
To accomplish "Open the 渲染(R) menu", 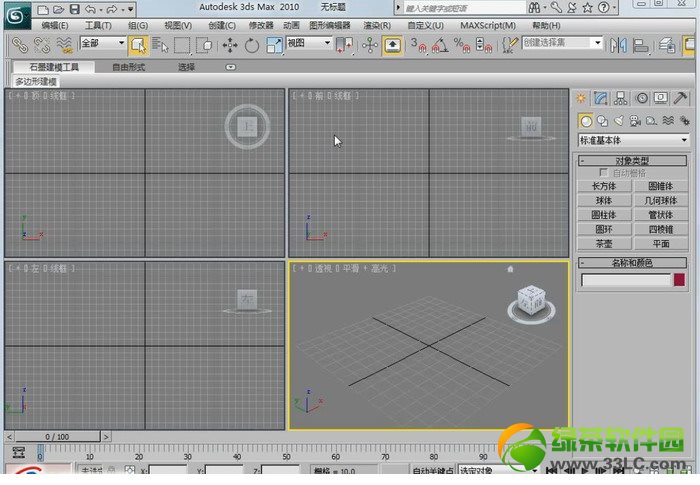I will click(377, 25).
